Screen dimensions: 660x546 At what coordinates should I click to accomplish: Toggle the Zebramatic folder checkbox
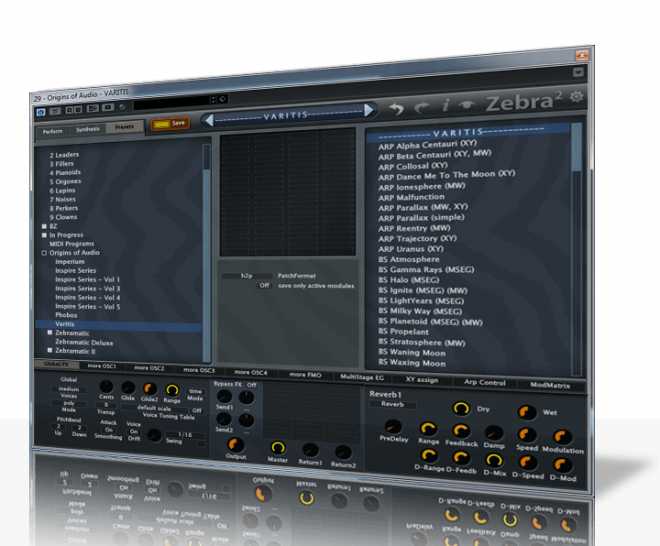tap(50, 333)
